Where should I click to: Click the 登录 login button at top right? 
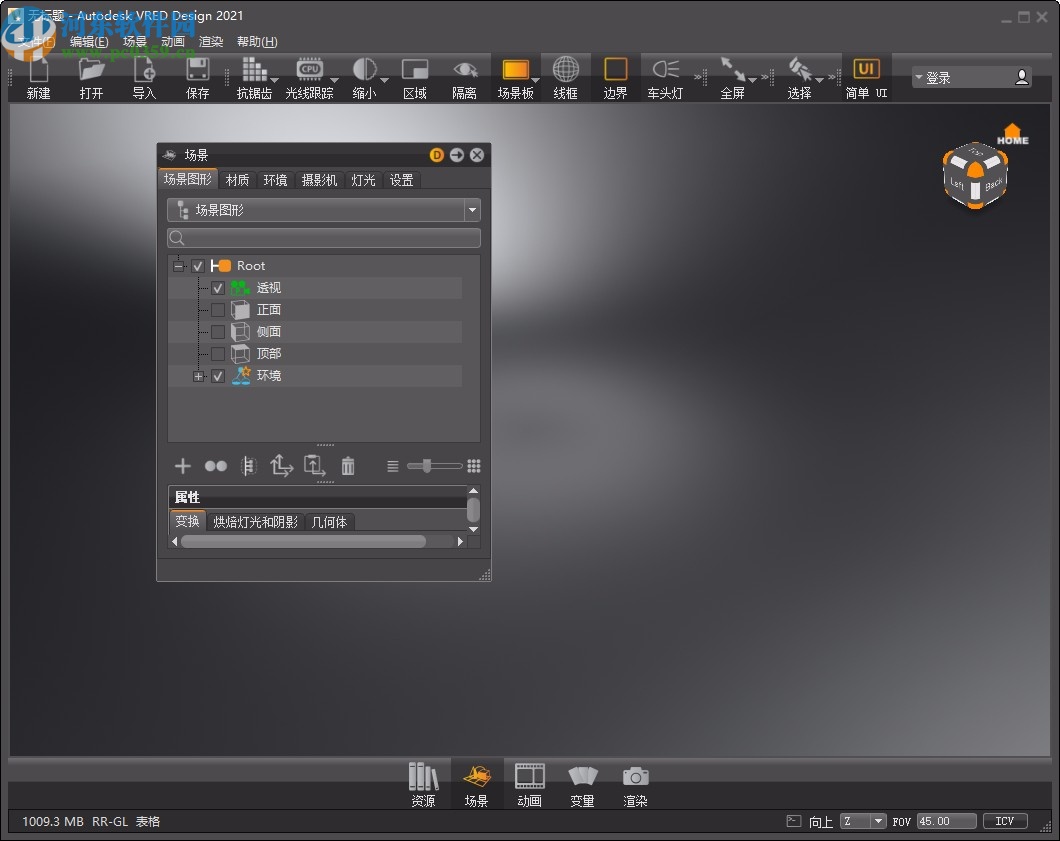(962, 76)
